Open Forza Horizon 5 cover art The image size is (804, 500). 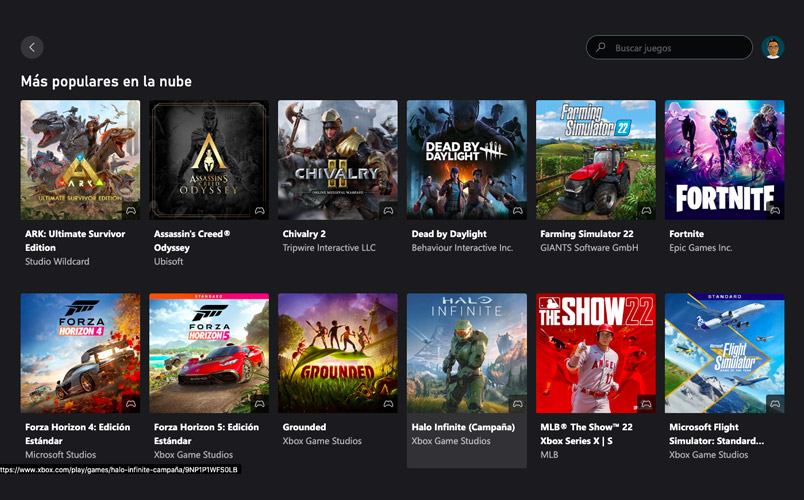(209, 353)
